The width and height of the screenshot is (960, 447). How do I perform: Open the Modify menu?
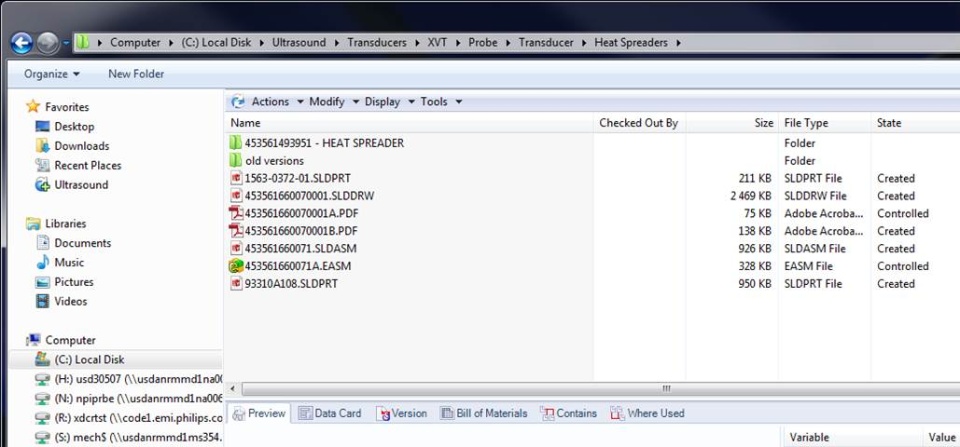click(x=334, y=102)
